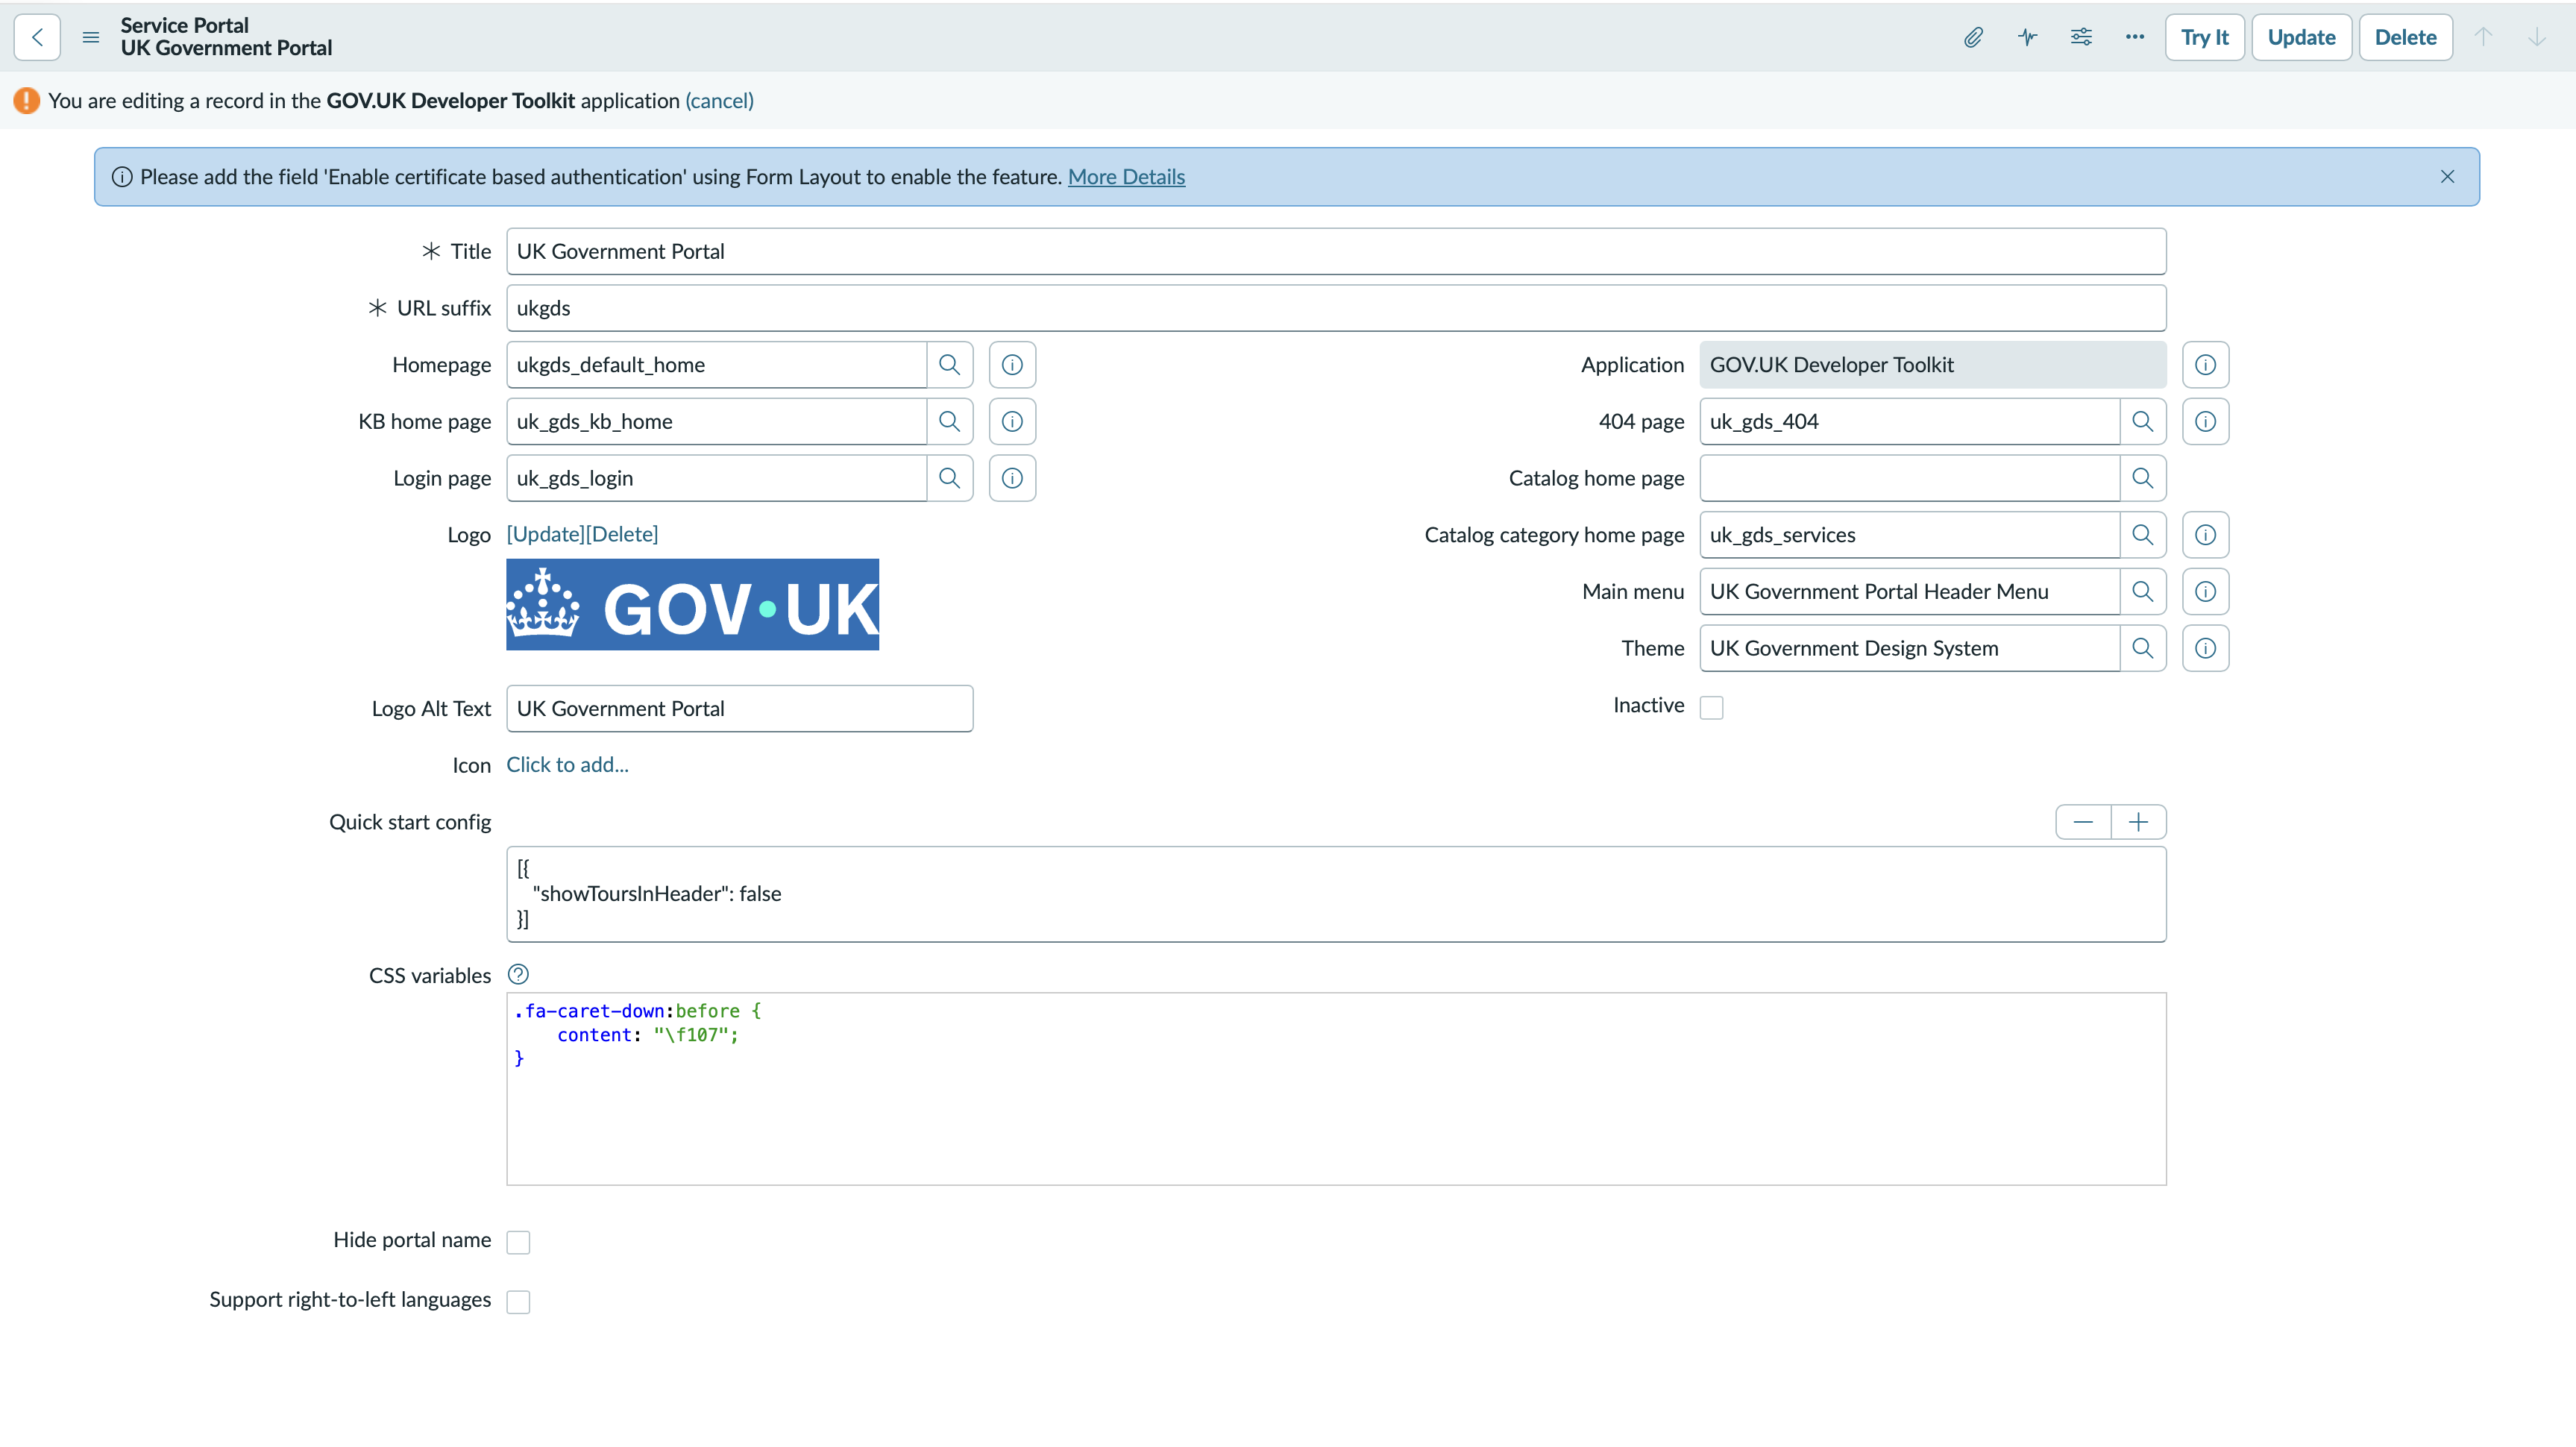The height and width of the screenshot is (1447, 2576).
Task: Preview the Theme record info icon
Action: click(x=2205, y=648)
